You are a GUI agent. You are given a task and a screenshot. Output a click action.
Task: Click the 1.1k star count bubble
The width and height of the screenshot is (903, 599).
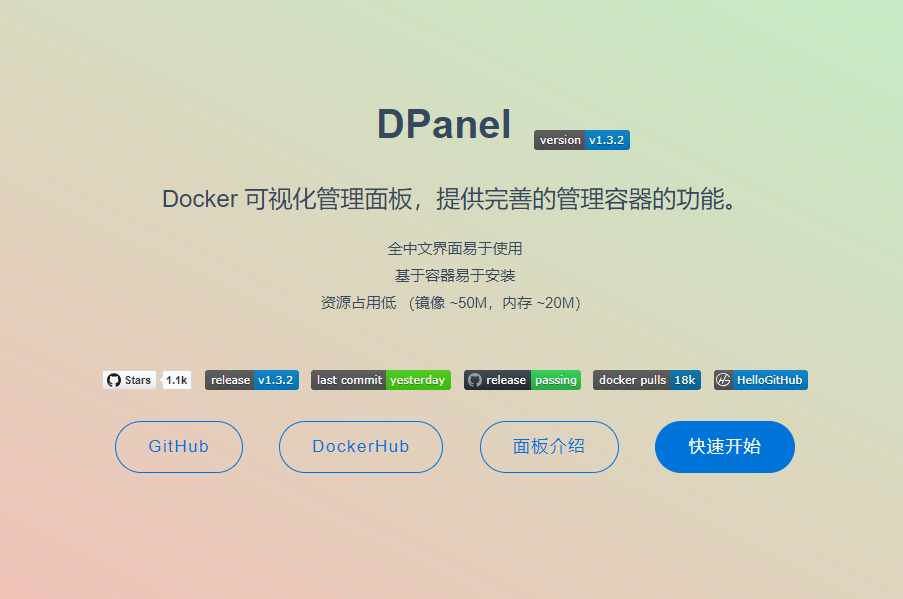[177, 380]
